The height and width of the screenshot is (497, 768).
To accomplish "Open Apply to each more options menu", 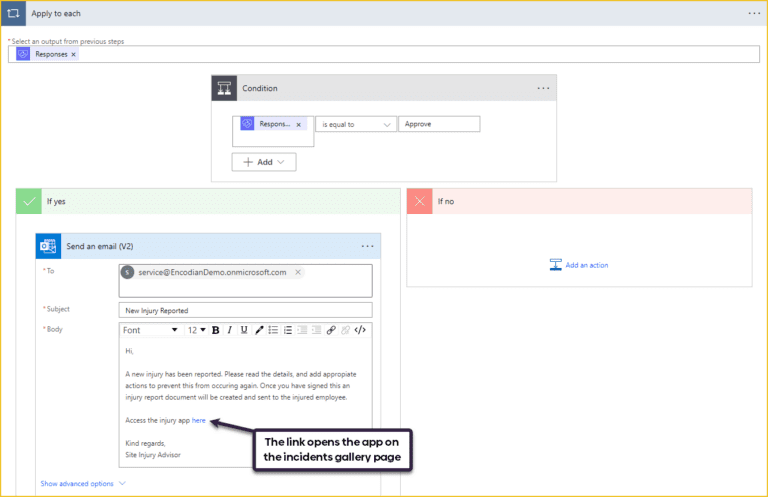I will [x=753, y=13].
